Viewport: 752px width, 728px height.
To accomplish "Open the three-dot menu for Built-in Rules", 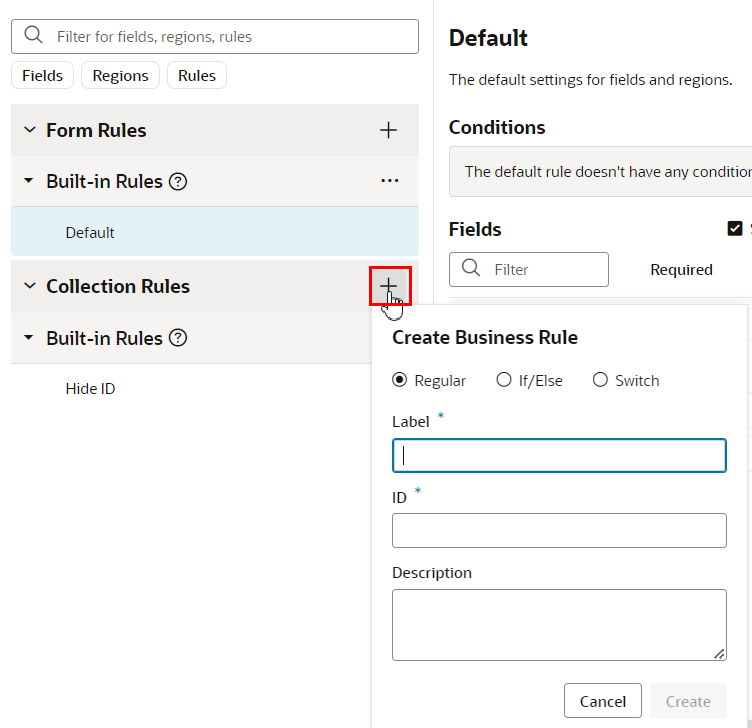I will click(x=390, y=181).
